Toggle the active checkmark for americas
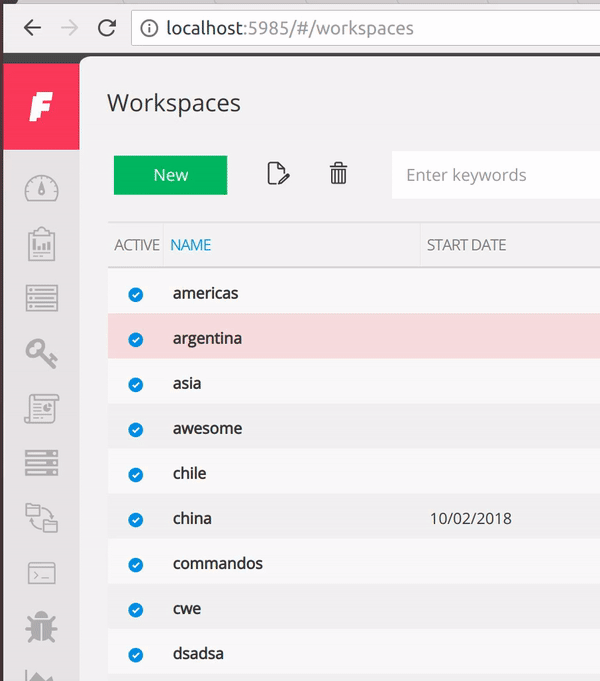The height and width of the screenshot is (681, 600). pos(136,294)
